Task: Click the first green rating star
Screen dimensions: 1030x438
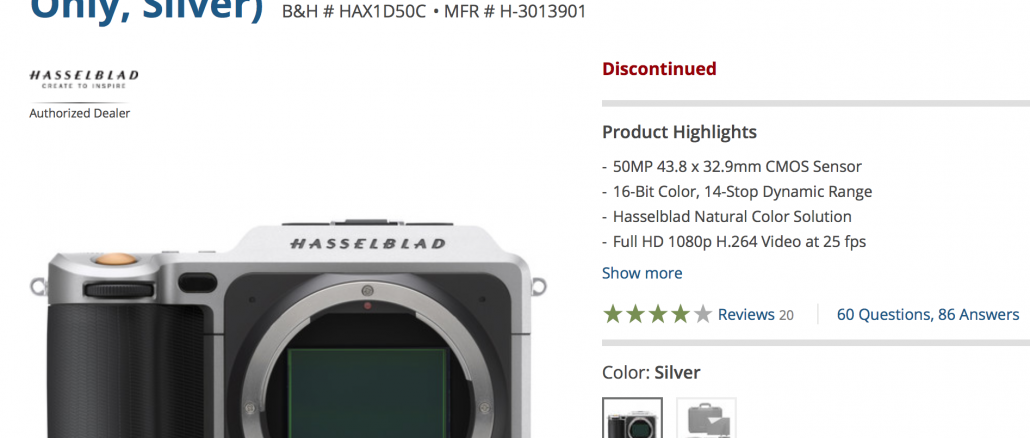Action: click(612, 314)
